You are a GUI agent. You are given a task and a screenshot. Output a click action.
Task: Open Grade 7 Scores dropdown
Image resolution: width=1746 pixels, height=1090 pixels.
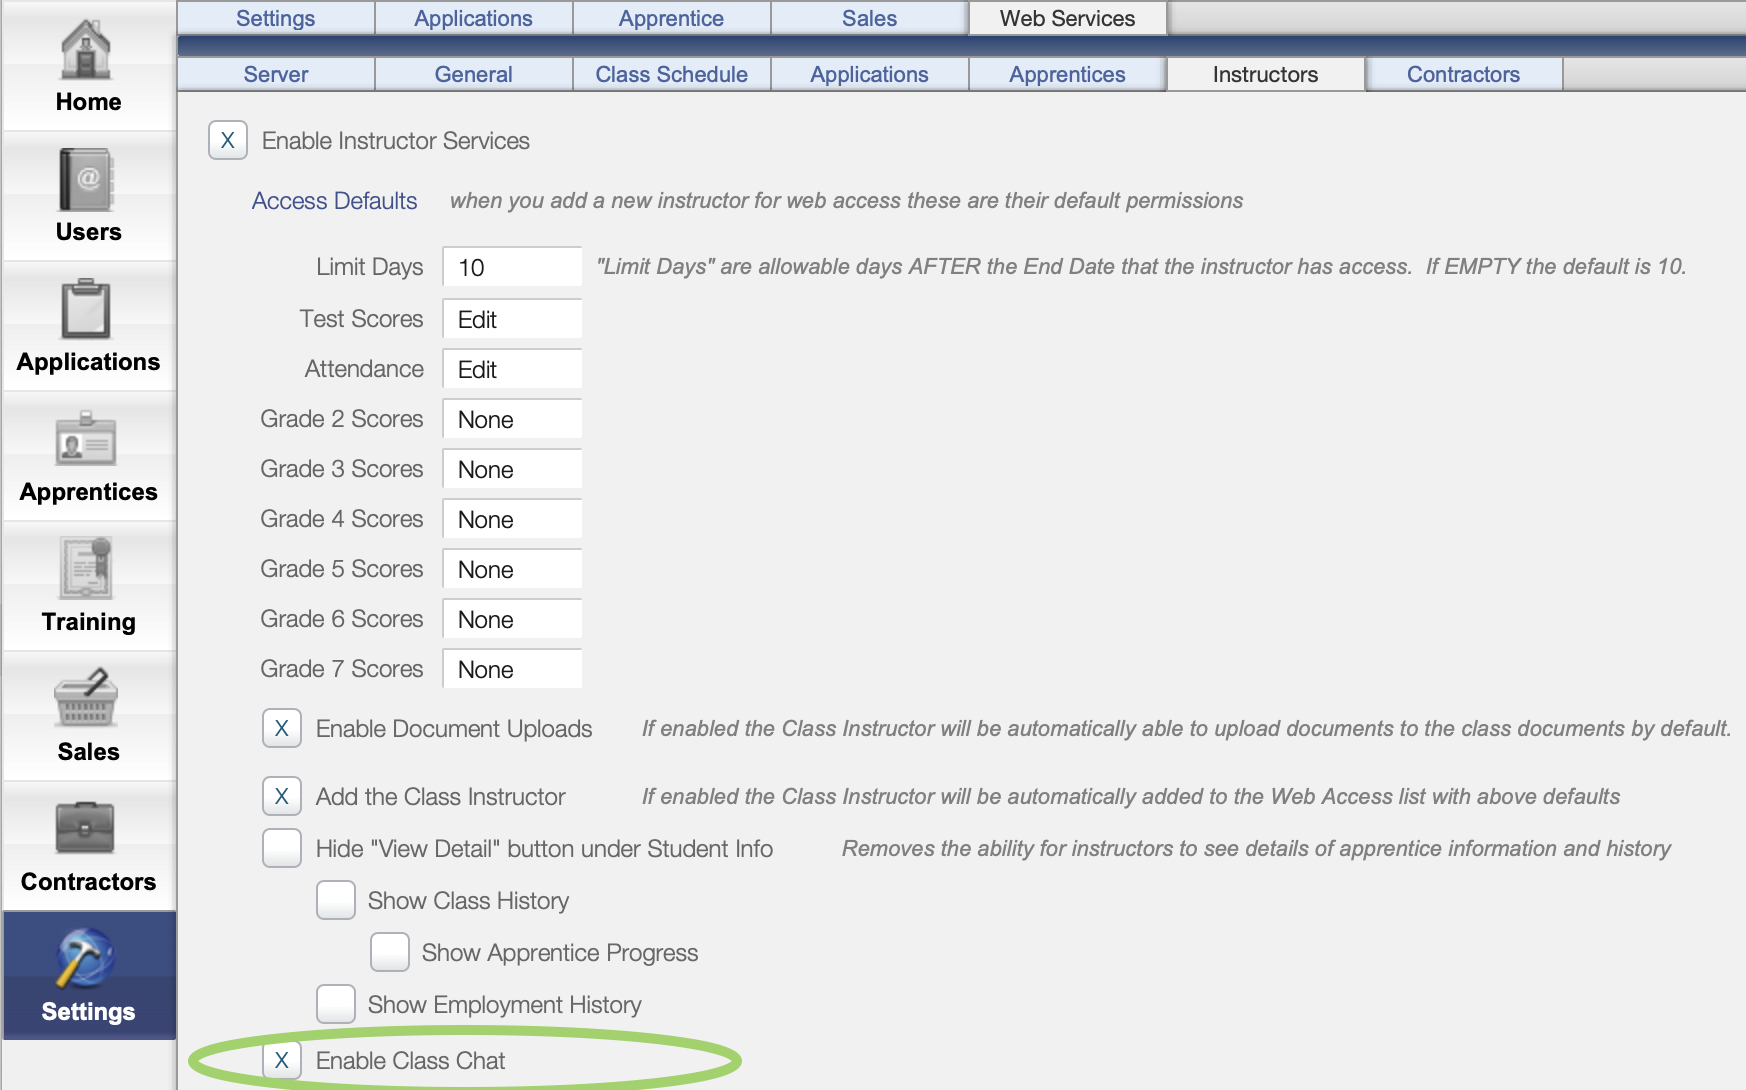(512, 669)
